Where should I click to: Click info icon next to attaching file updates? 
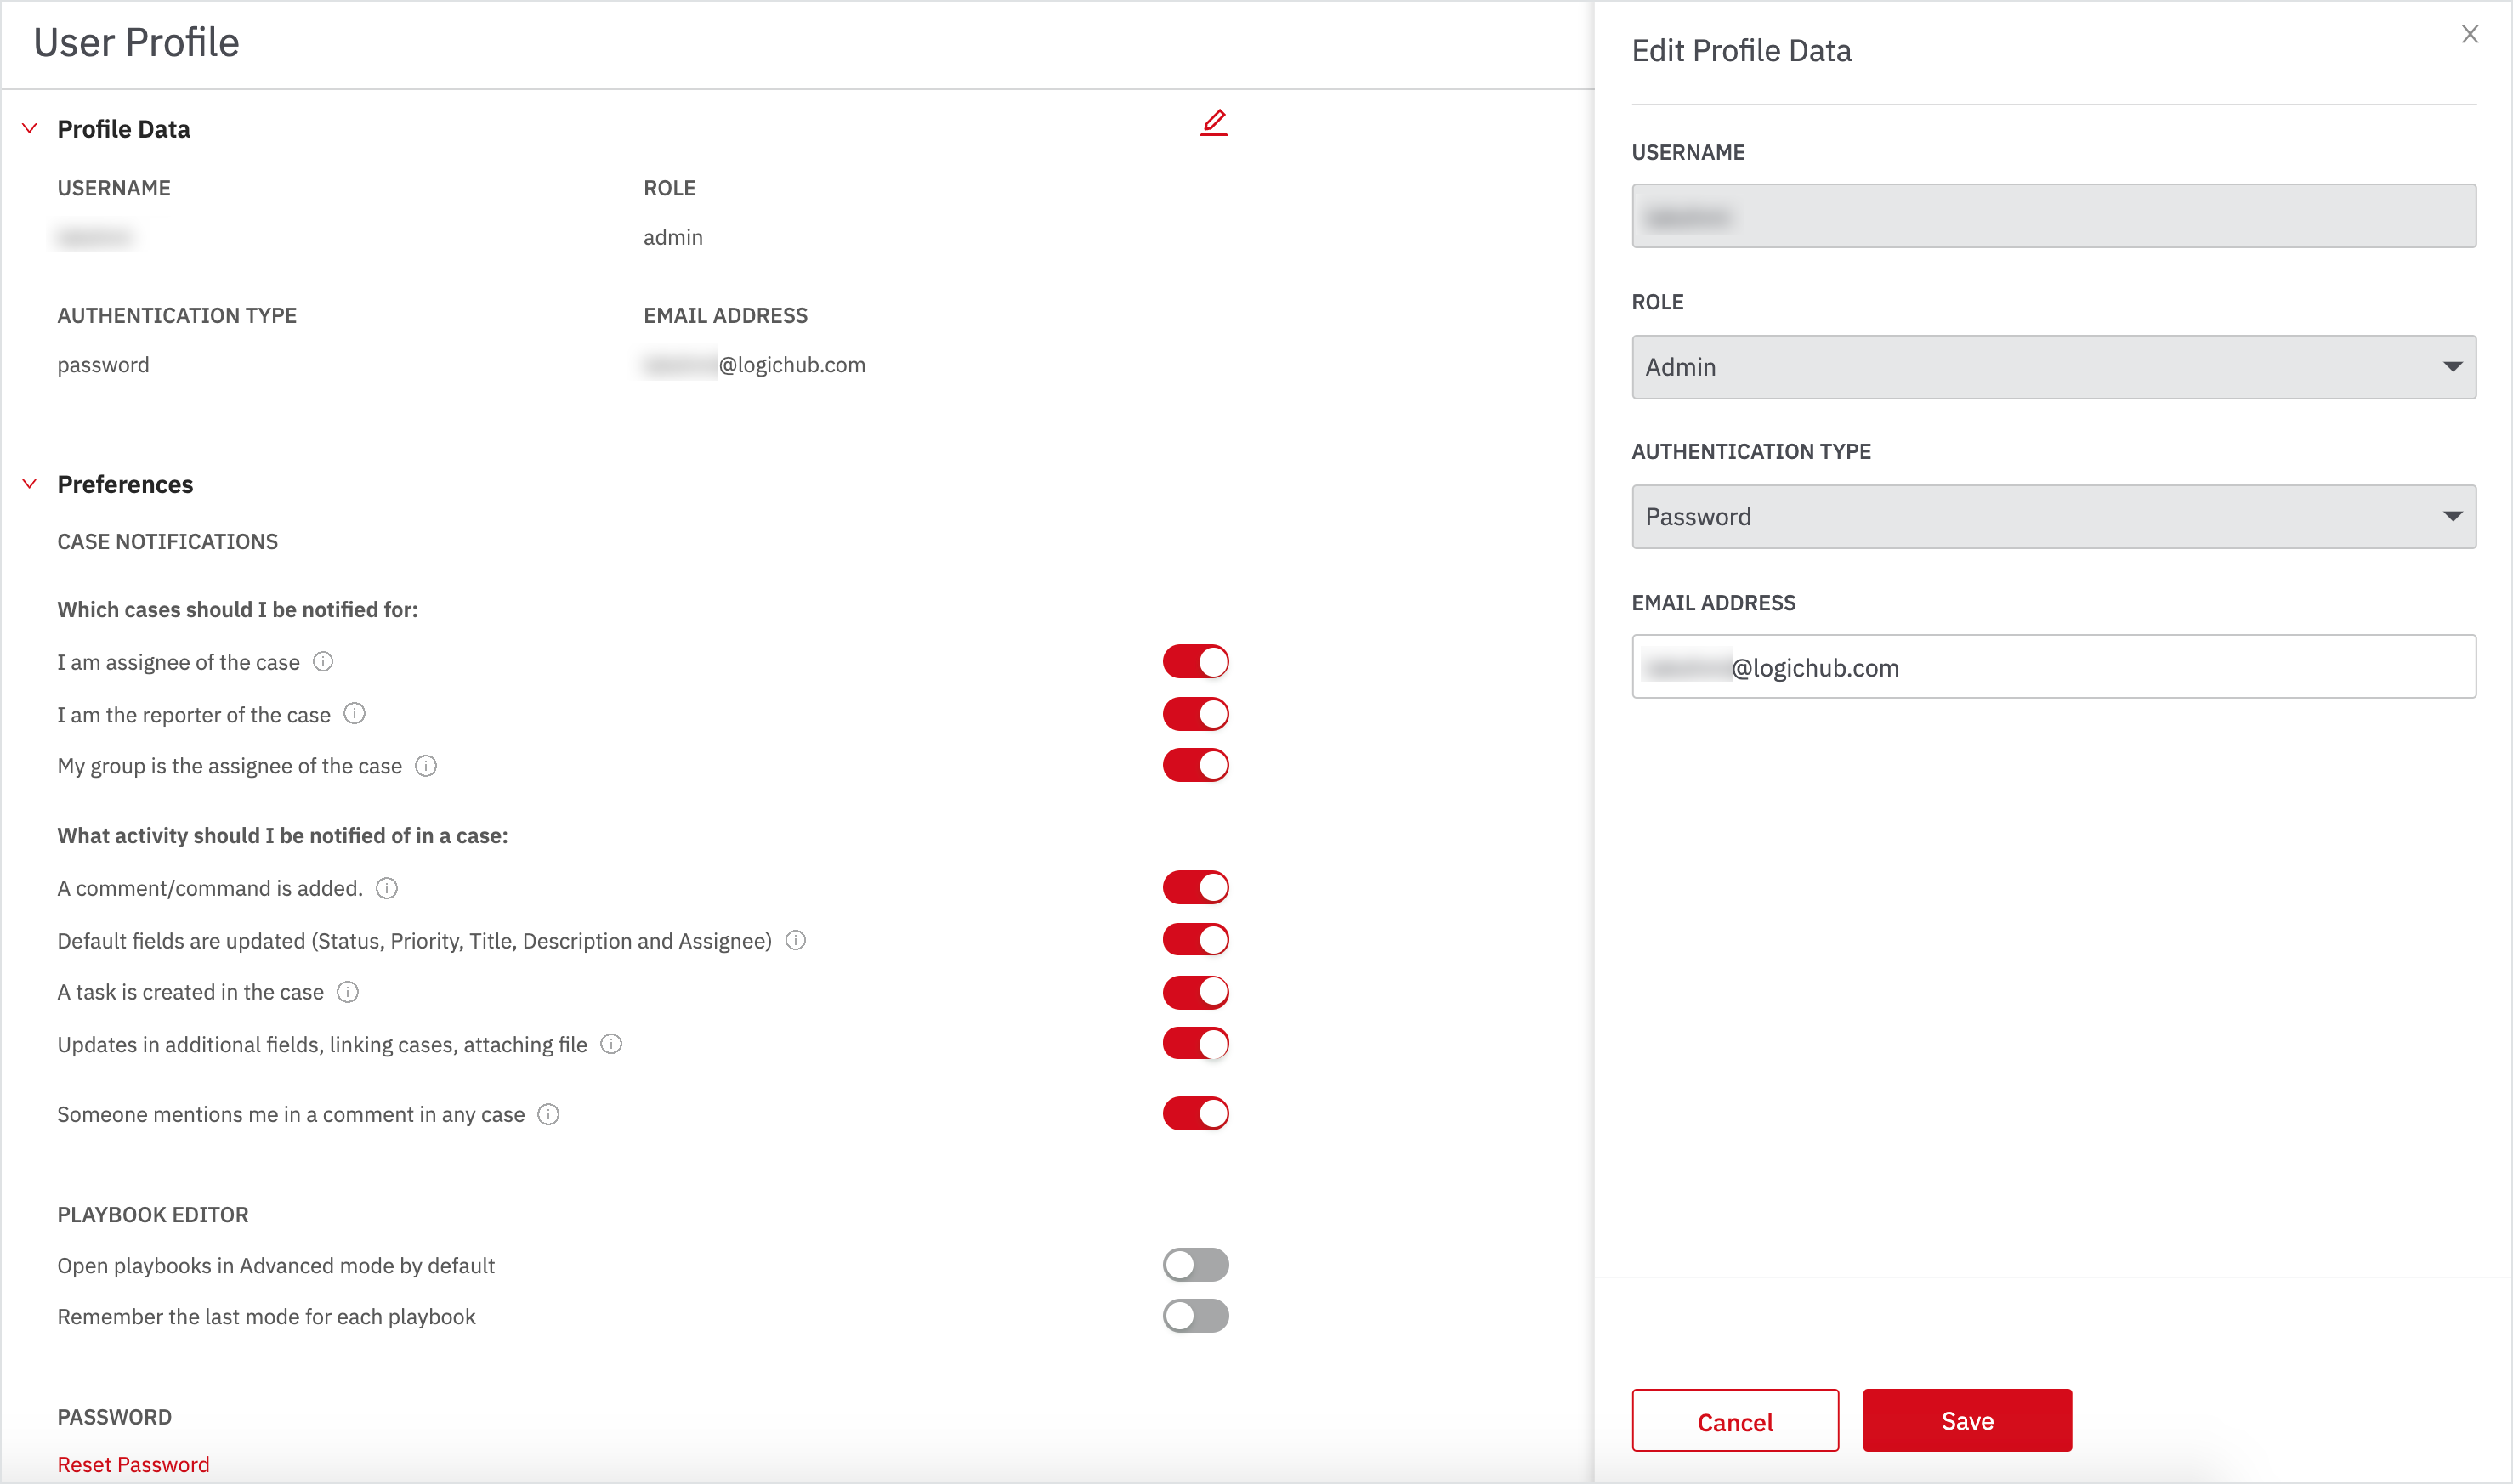click(611, 1044)
